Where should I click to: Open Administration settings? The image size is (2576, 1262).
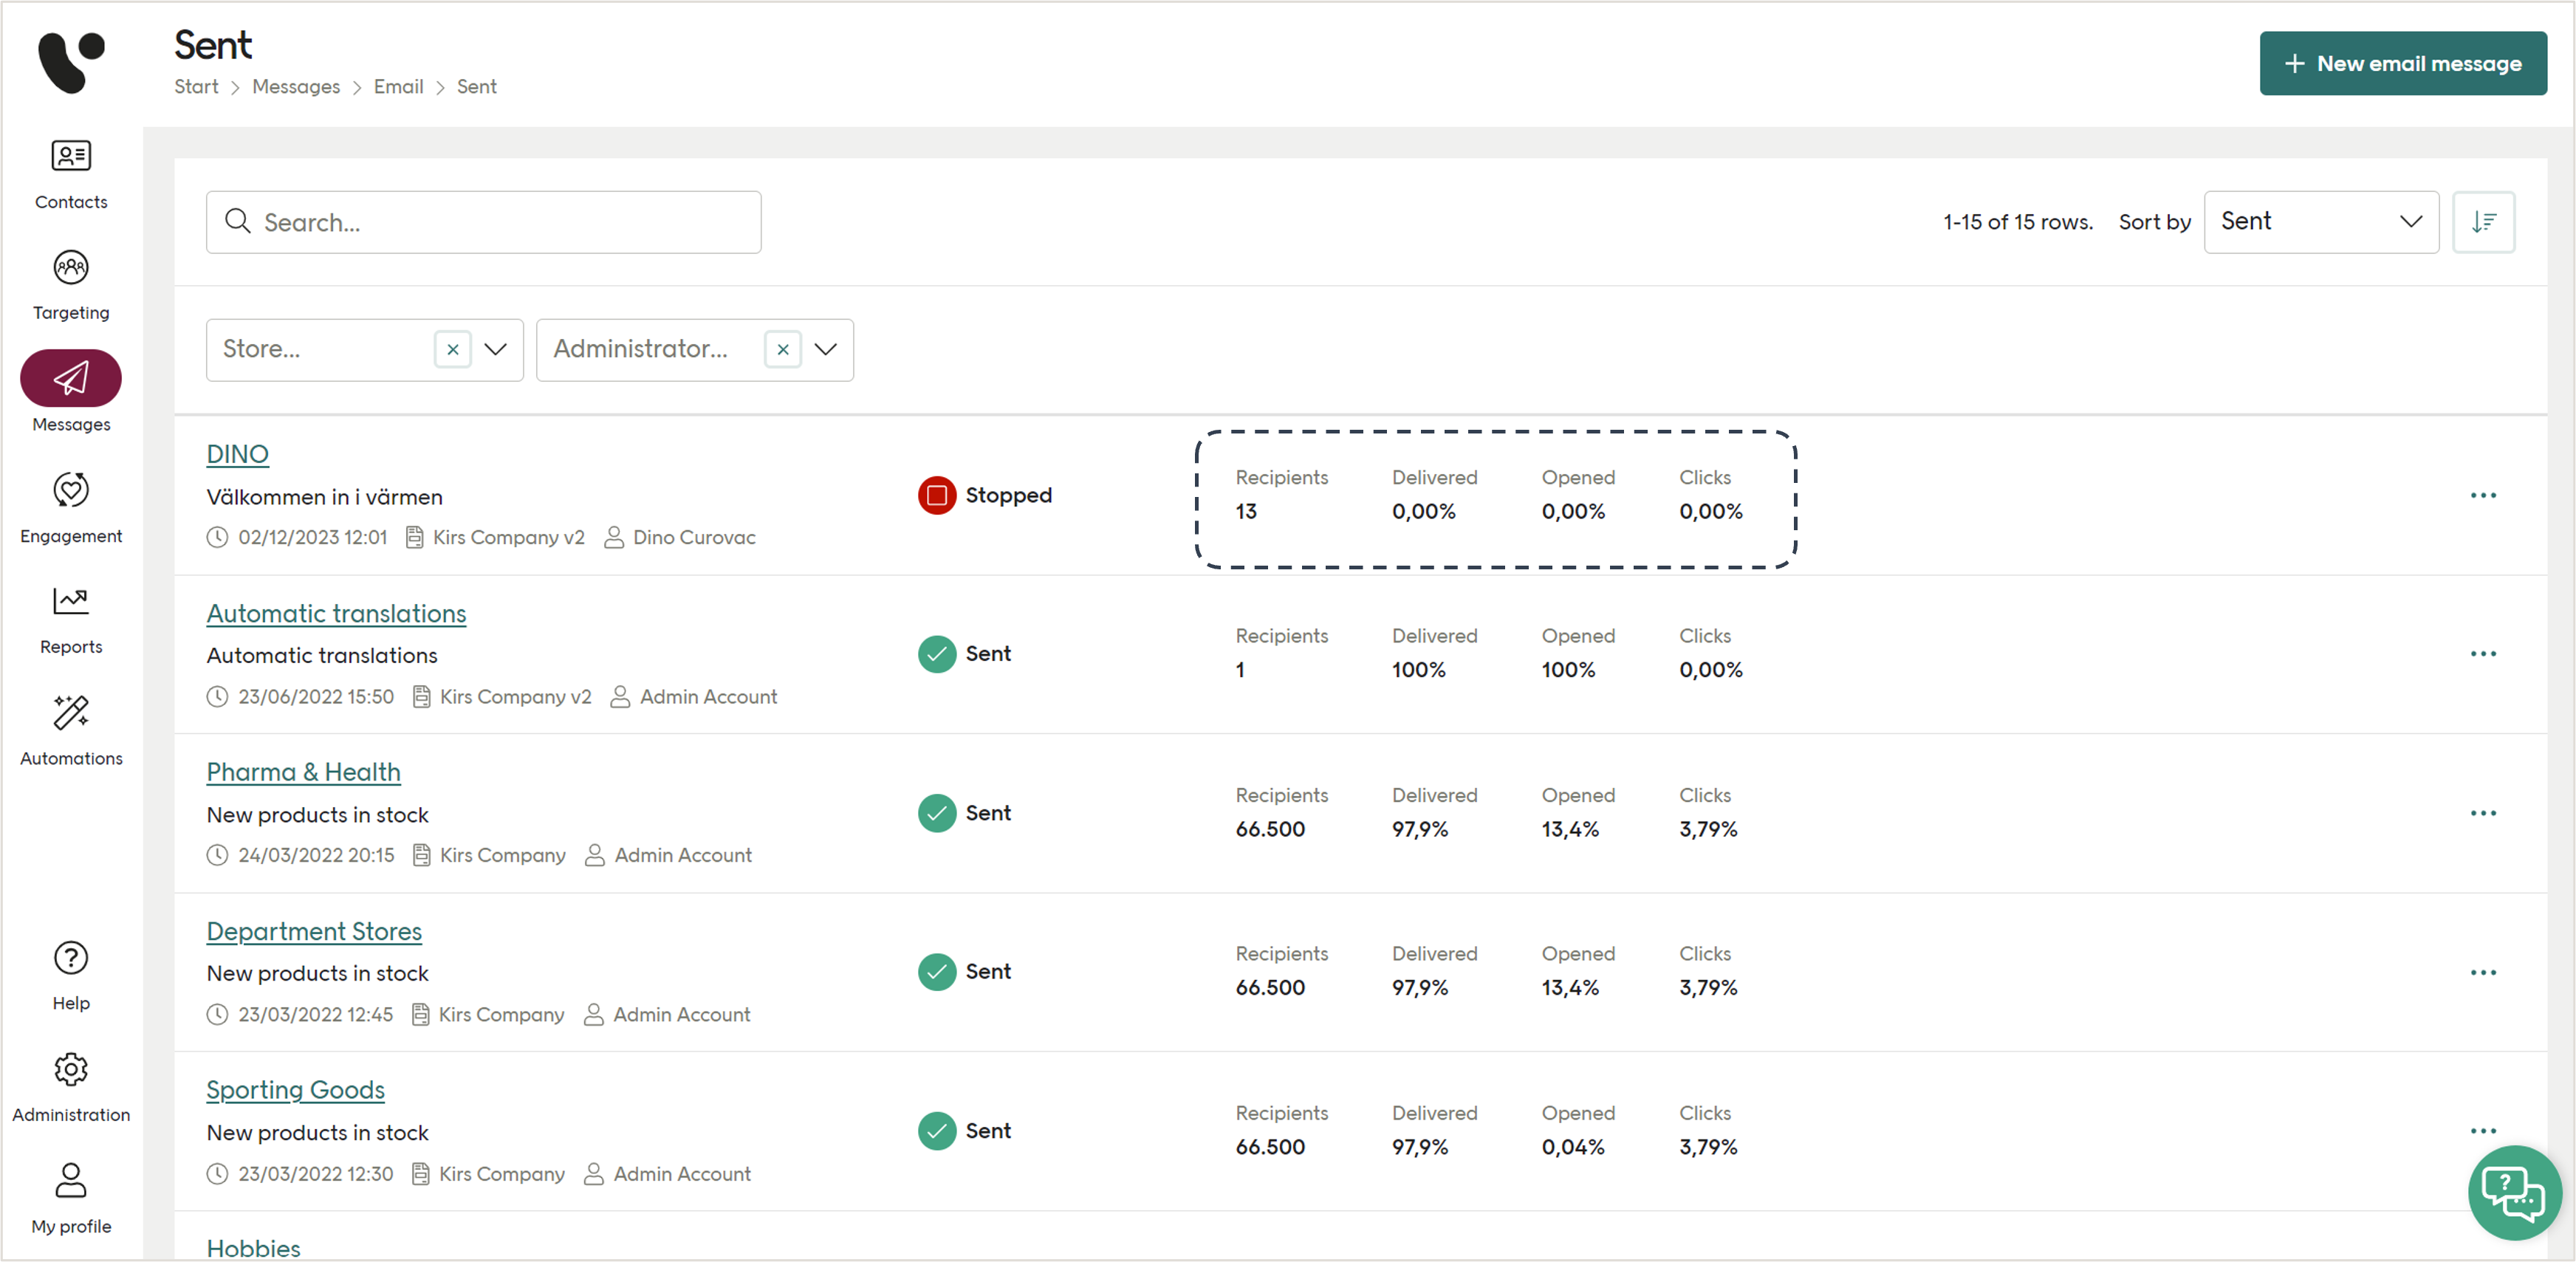coord(70,1087)
